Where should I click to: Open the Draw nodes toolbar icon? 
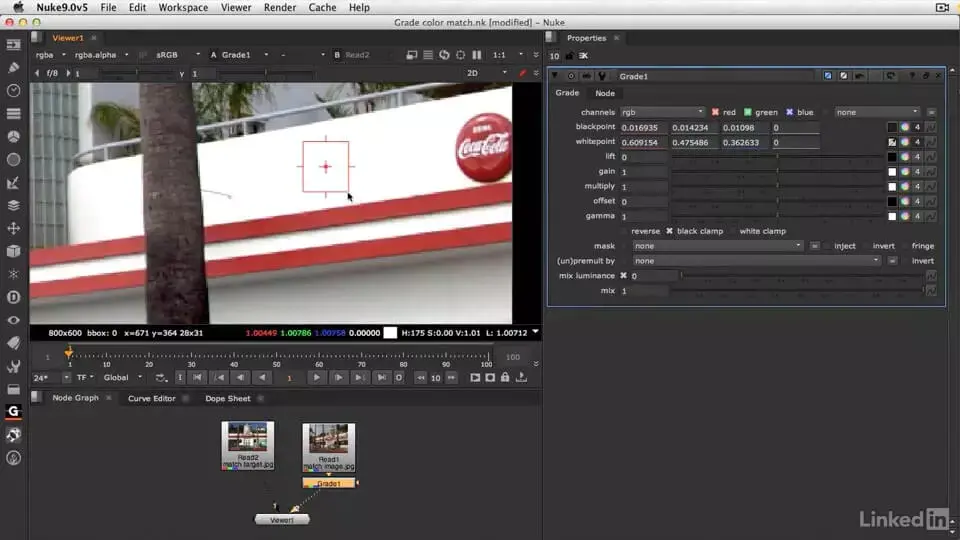pos(13,67)
